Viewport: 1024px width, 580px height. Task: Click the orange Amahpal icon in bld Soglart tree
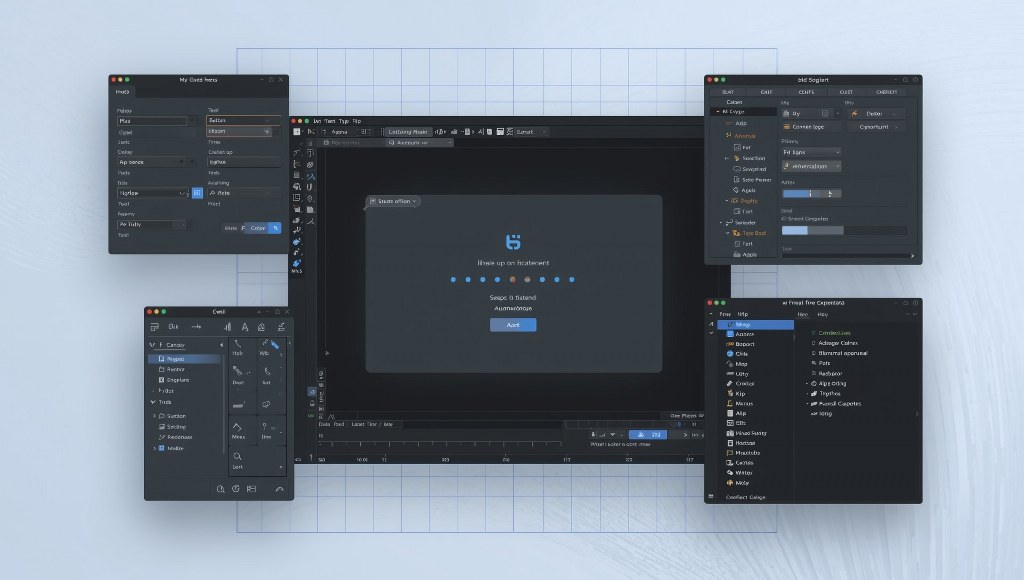pos(729,136)
